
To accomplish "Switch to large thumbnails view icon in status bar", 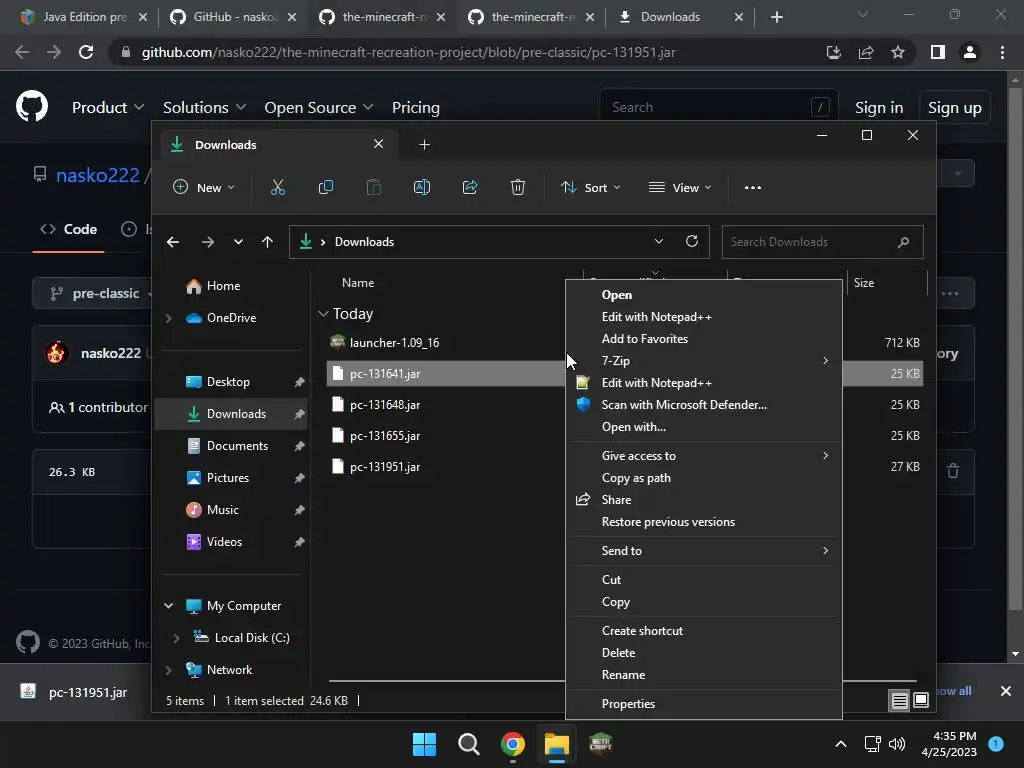I will (921, 701).
